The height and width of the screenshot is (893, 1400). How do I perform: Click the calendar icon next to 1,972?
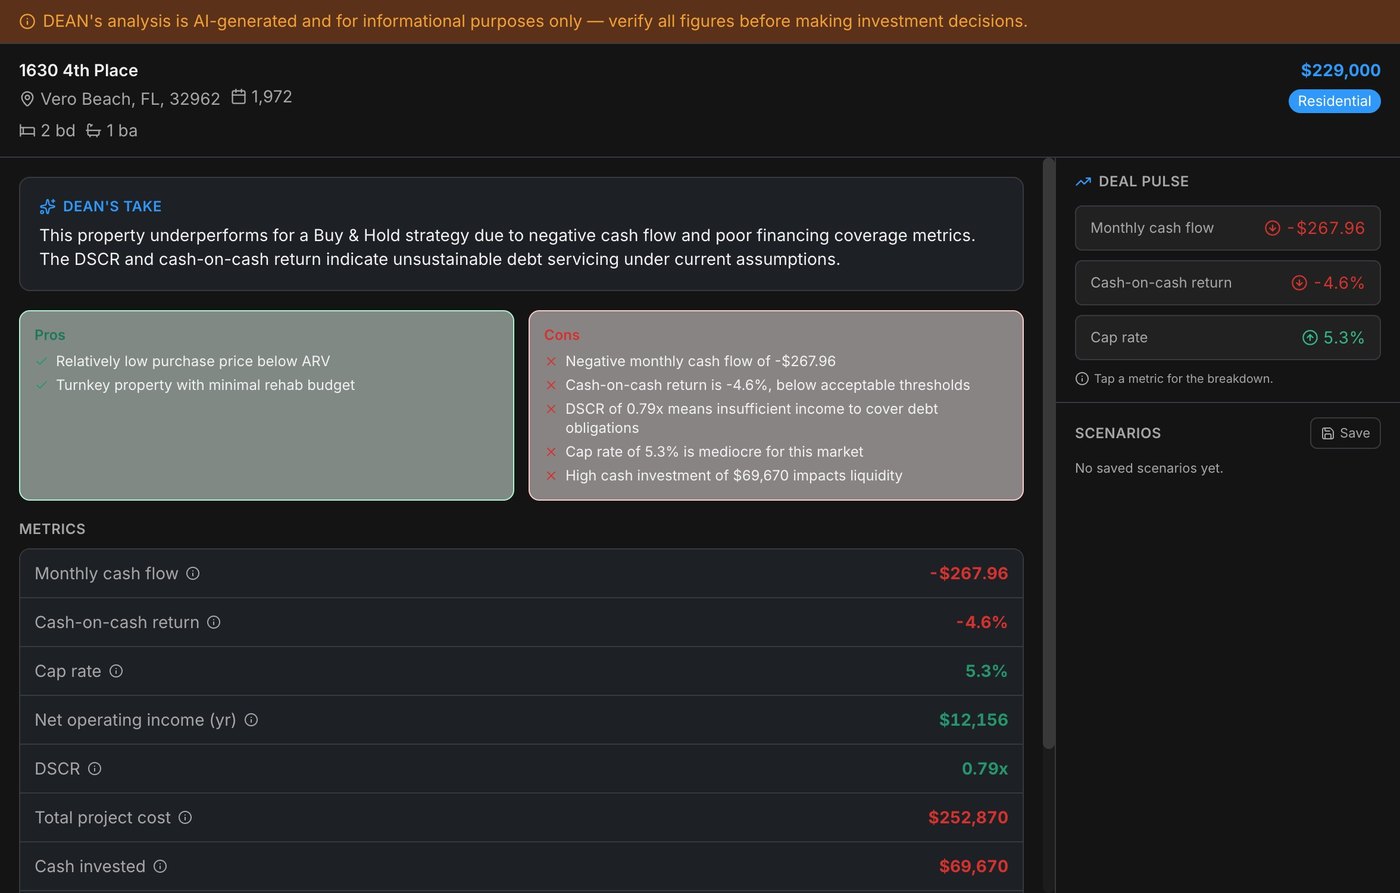[x=239, y=97]
